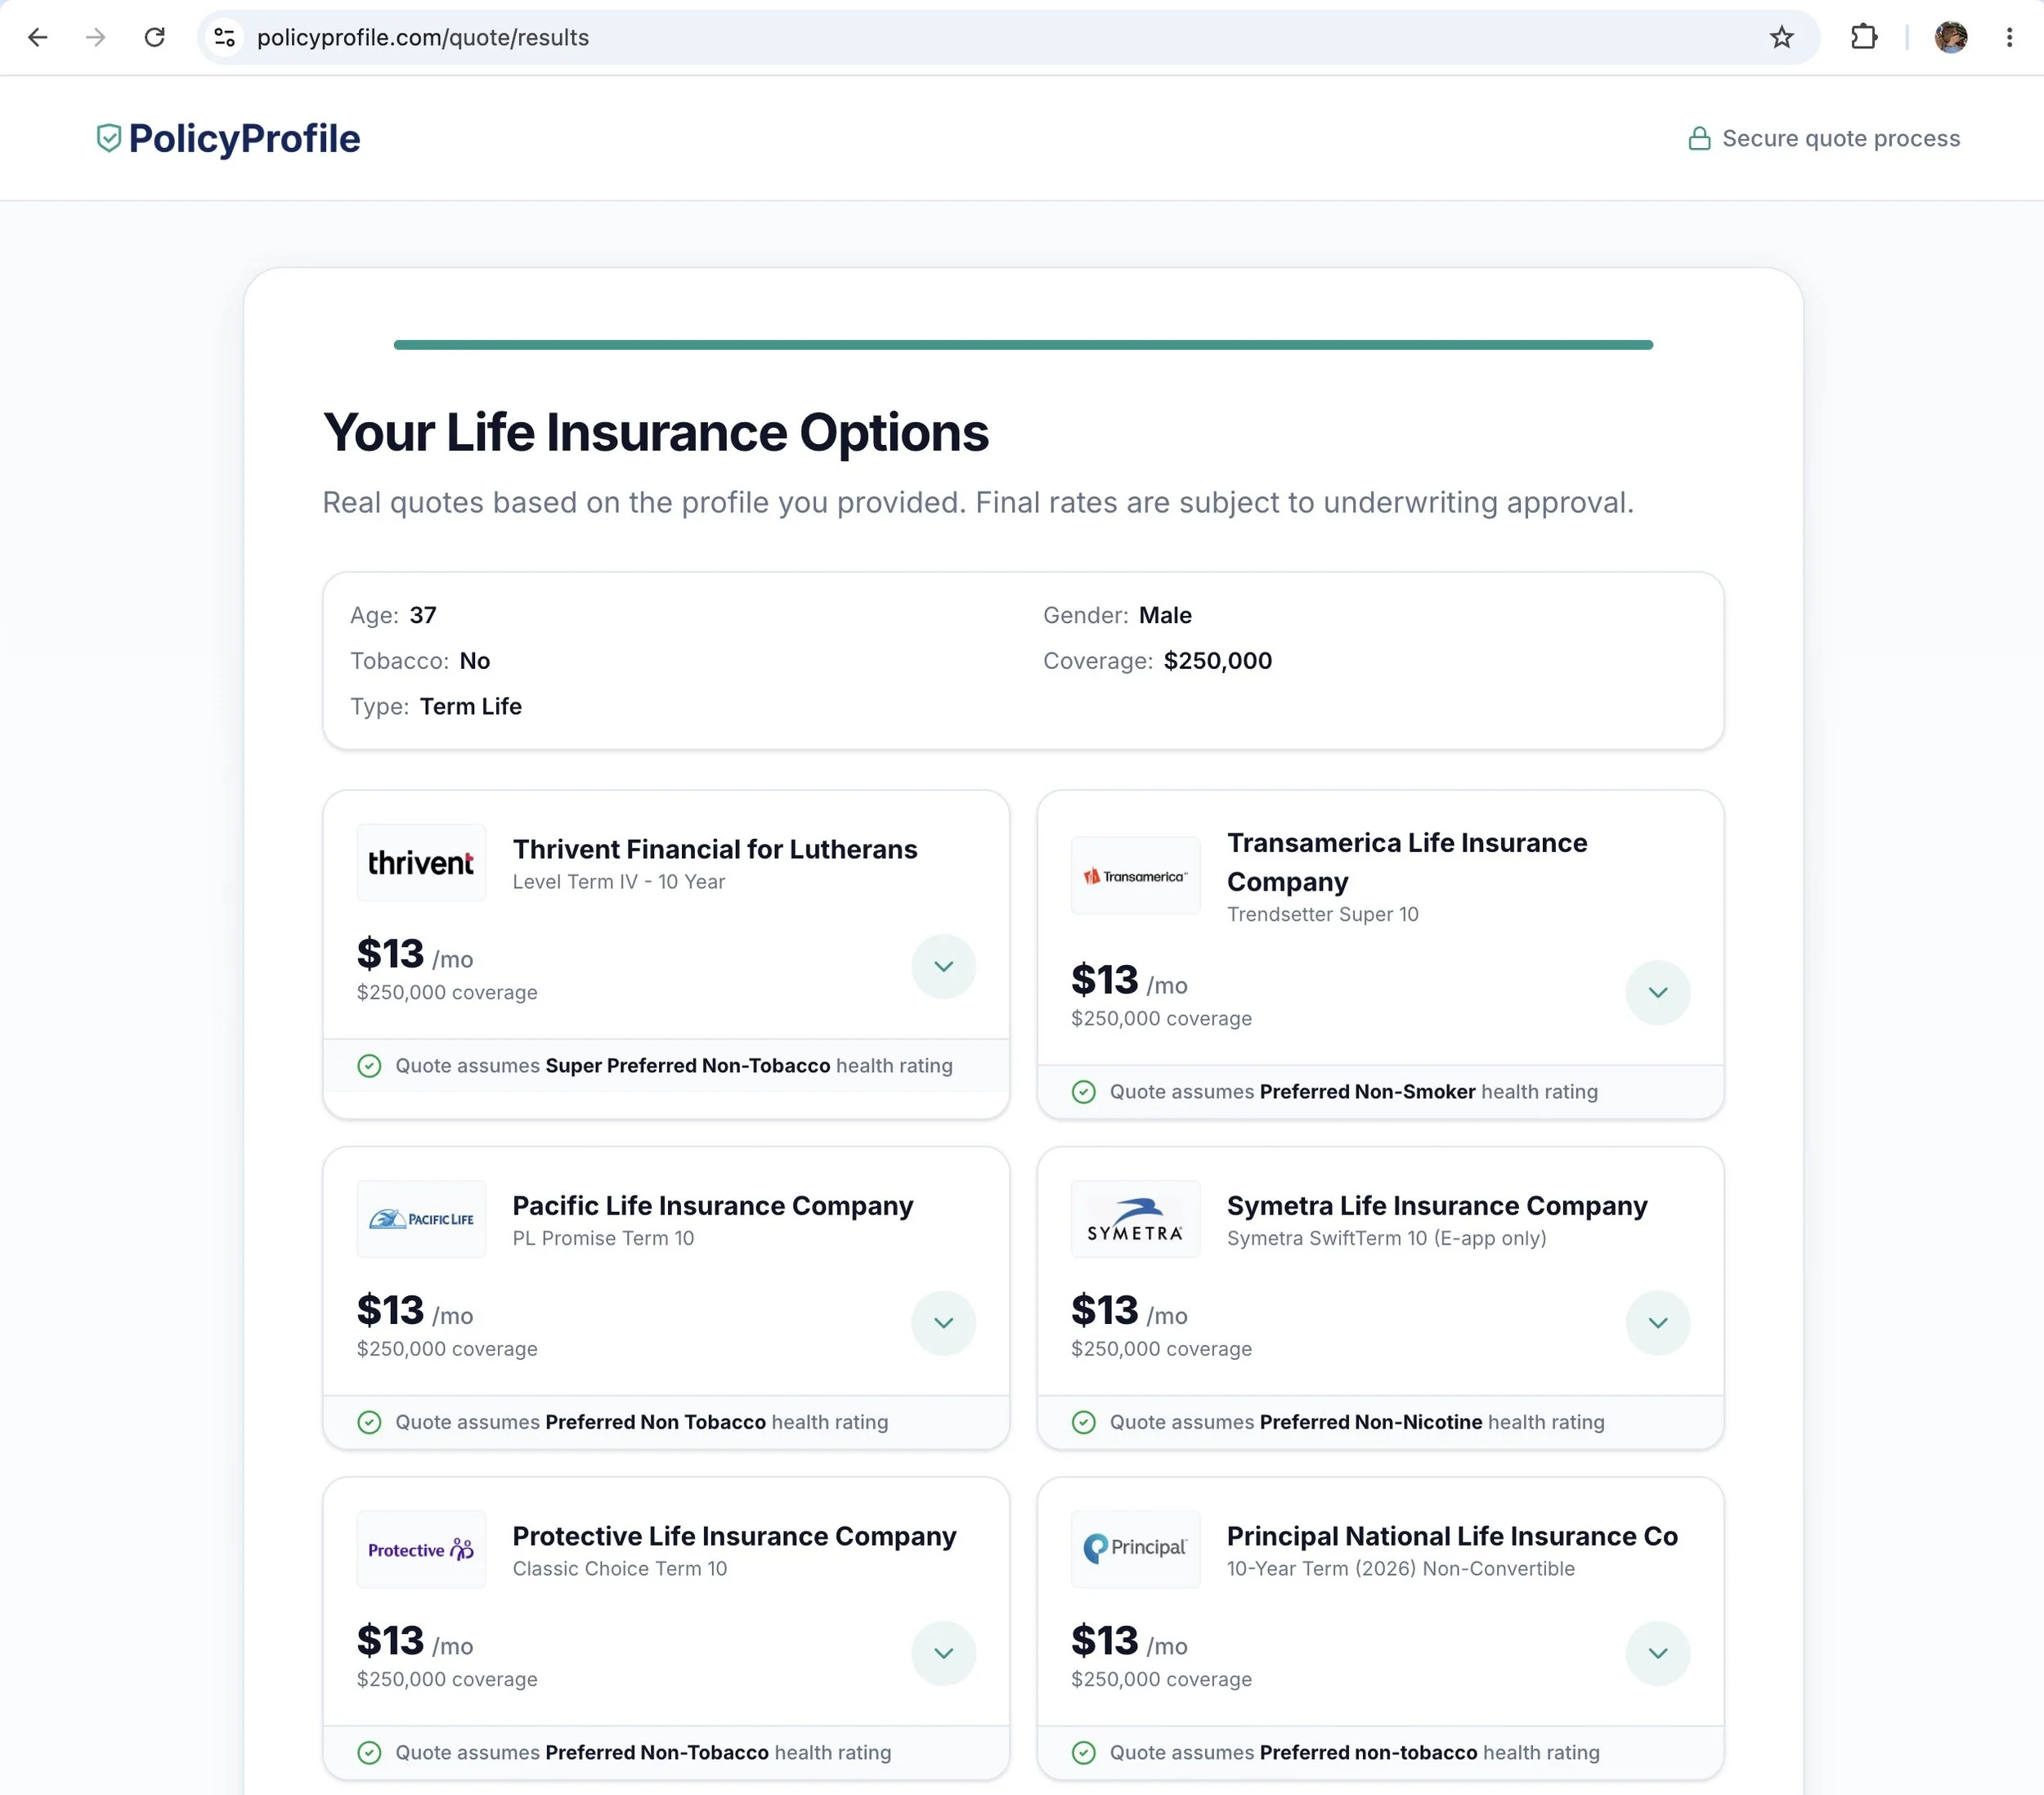
Task: Click the Symetra SwiftTerm 10 (E-app only) subtitle
Action: pyautogui.click(x=1386, y=1238)
